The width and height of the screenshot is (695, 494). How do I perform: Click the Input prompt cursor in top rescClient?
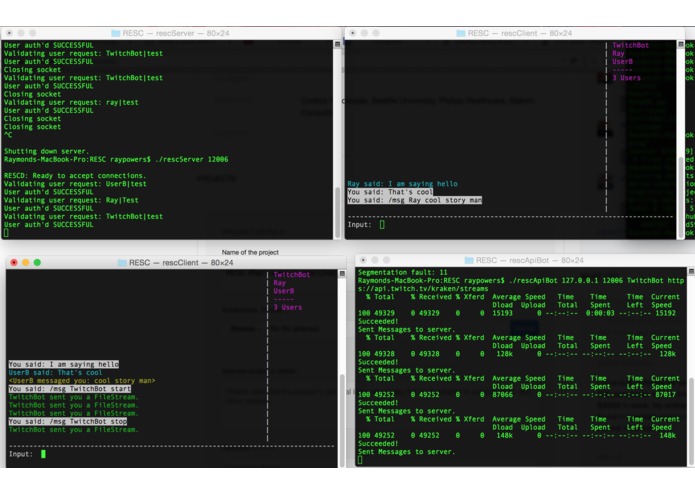point(382,225)
